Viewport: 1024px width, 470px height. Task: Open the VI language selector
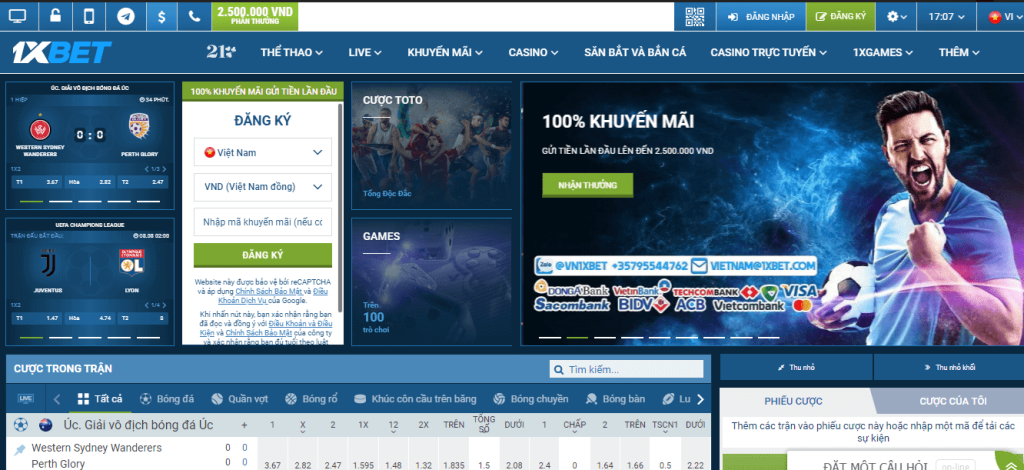tap(1000, 17)
